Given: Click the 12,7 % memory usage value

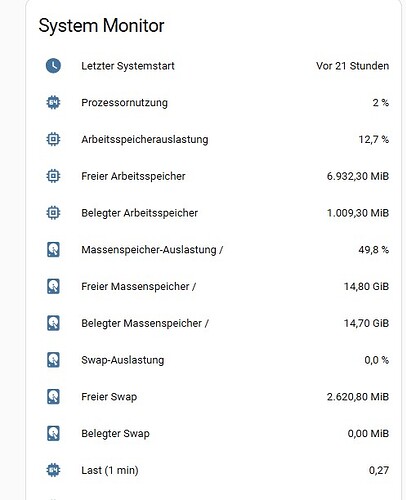Looking at the screenshot, I should tap(374, 139).
